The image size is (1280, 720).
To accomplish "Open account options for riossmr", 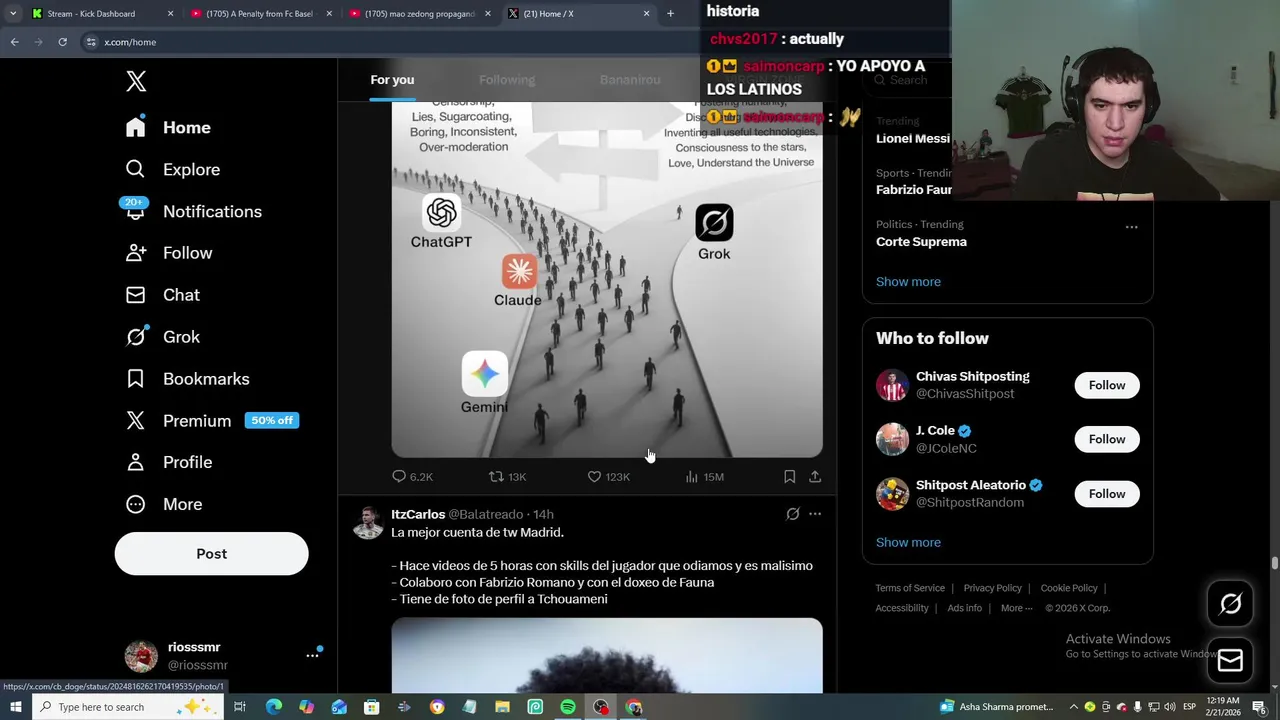I will pyautogui.click(x=313, y=655).
